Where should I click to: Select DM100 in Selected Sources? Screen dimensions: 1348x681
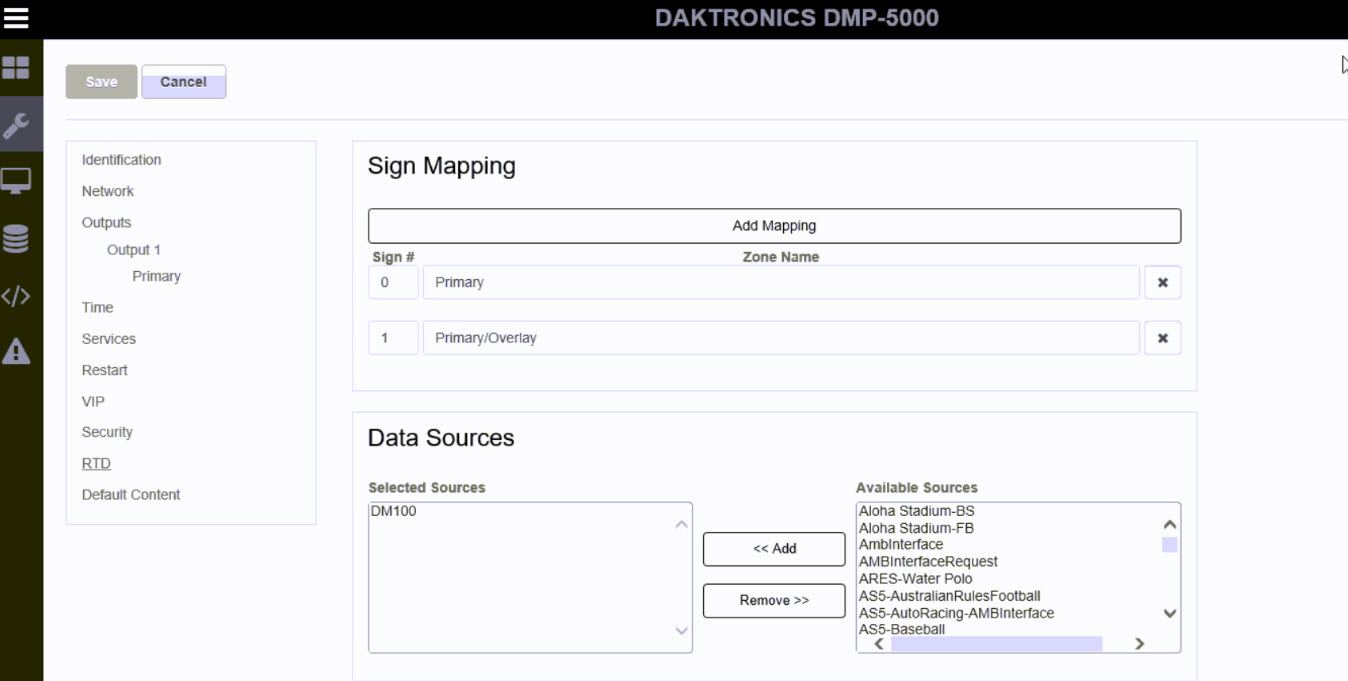click(394, 511)
